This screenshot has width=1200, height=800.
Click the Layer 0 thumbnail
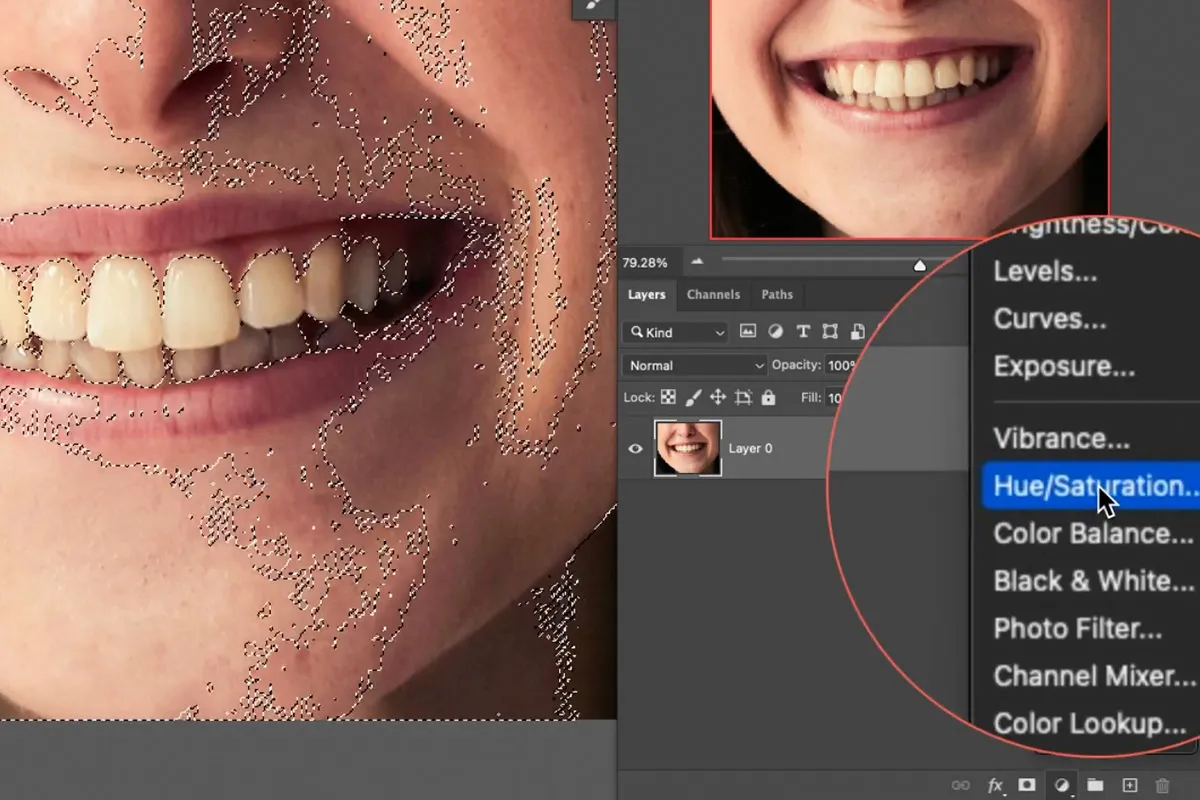[x=686, y=448]
